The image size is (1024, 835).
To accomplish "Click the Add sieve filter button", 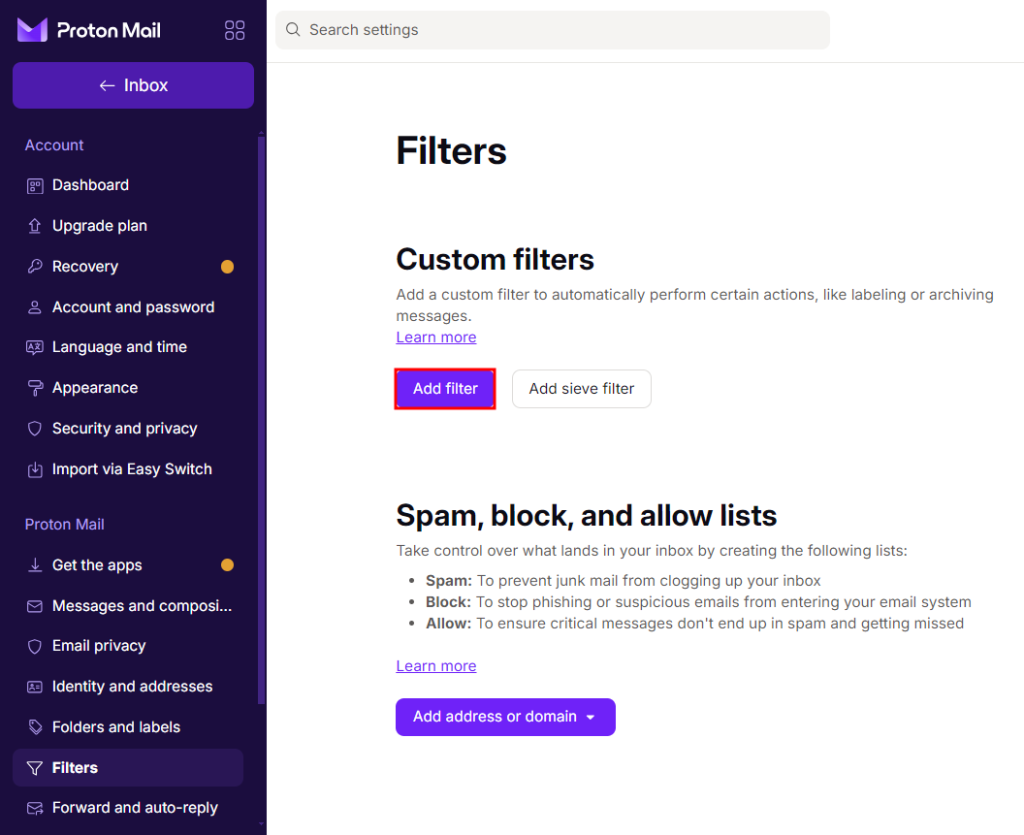I will pos(581,389).
